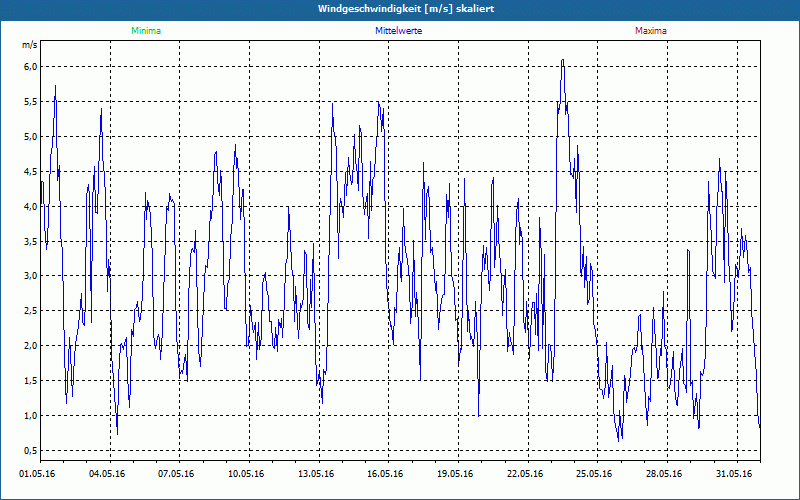This screenshot has height=500, width=800.
Task: Click the 25.05.16 date label
Action: (594, 474)
